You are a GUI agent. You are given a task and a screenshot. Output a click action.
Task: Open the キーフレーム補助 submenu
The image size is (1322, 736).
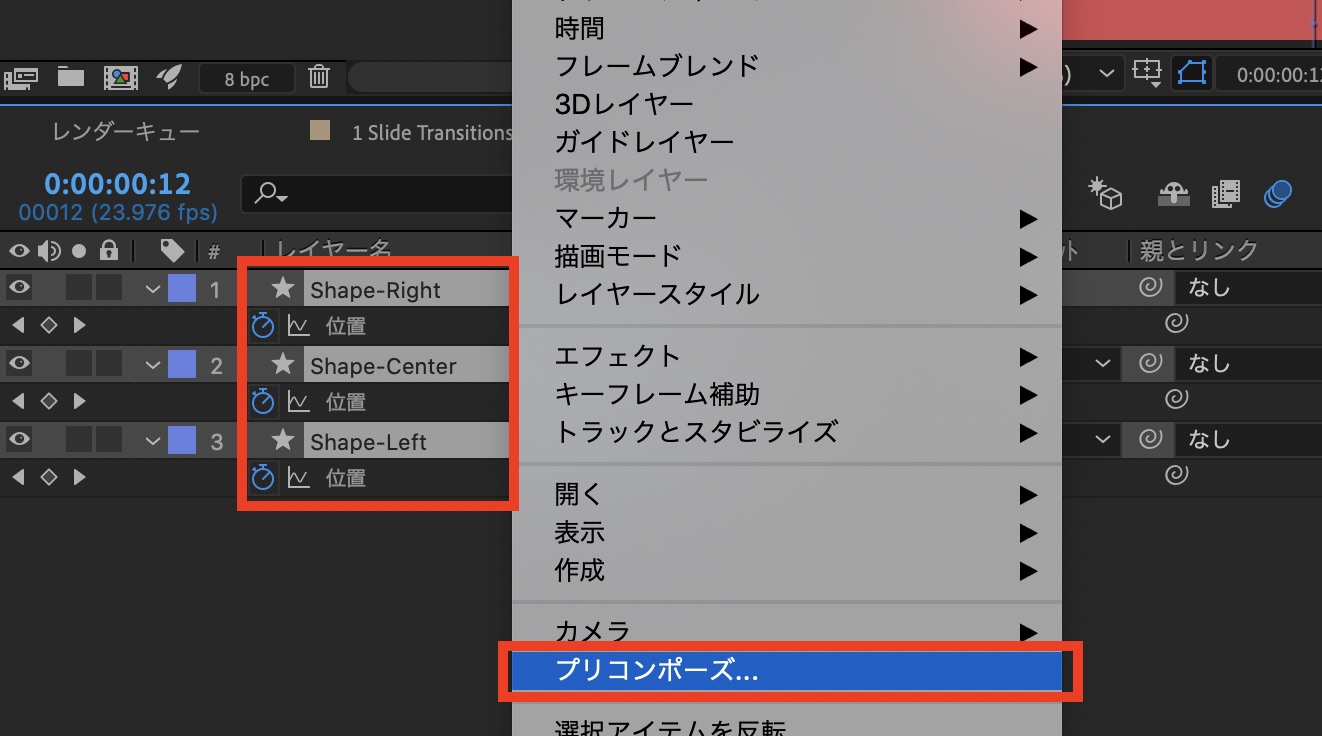tap(786, 394)
